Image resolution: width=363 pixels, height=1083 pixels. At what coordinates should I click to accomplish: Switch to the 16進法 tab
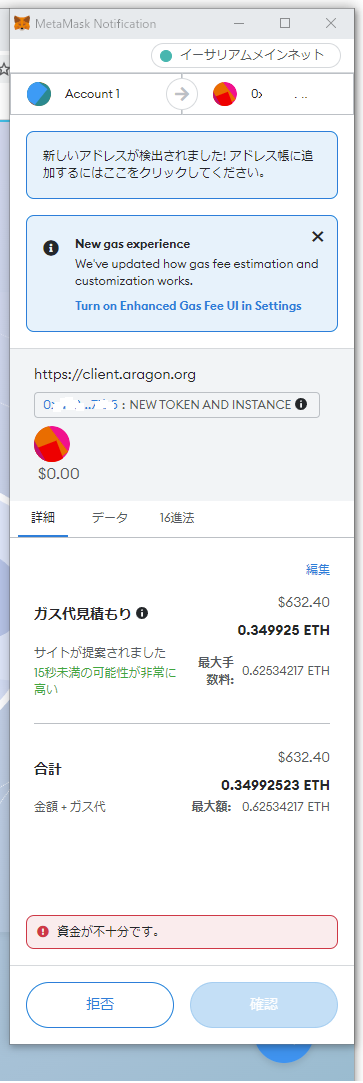[177, 518]
